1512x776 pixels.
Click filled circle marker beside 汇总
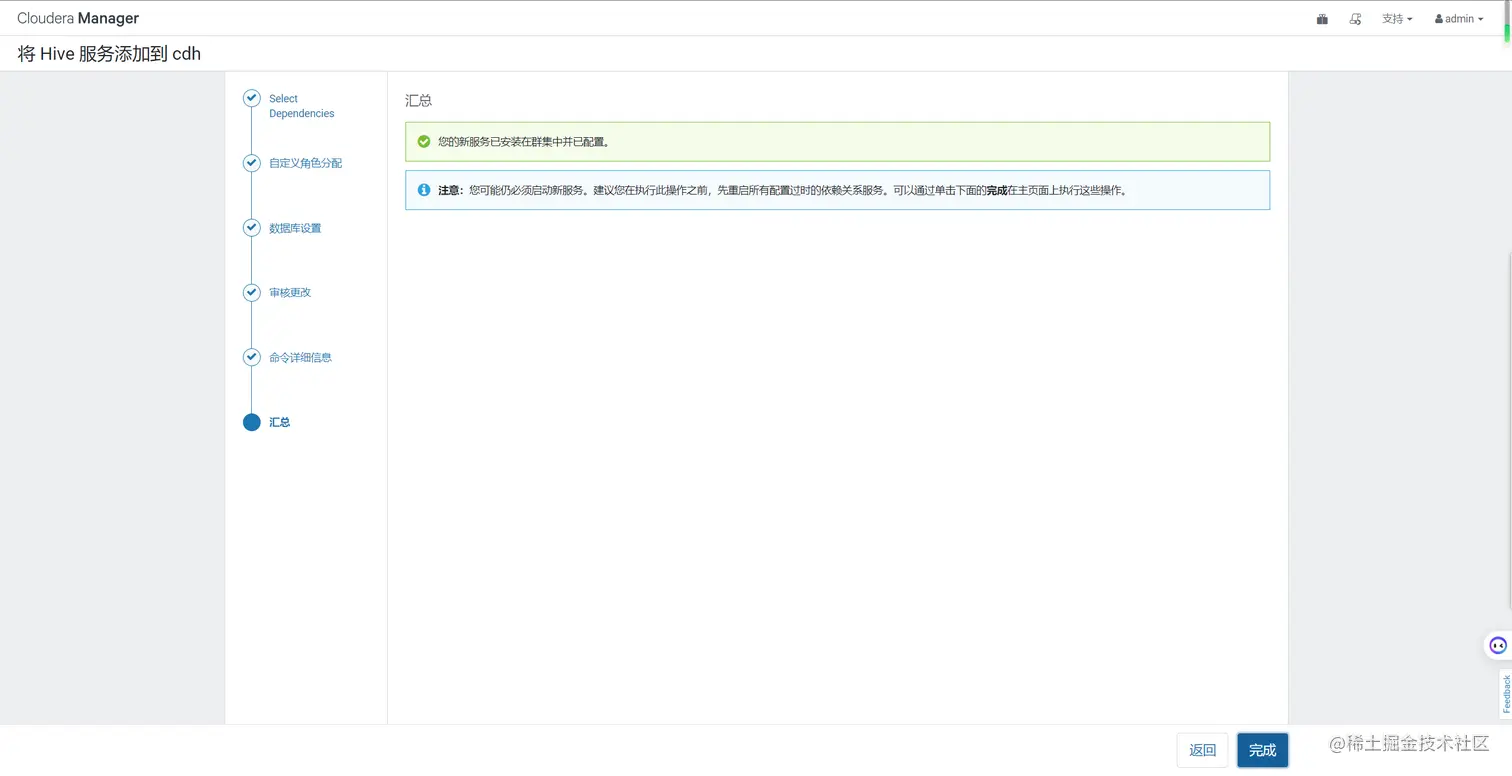pyautogui.click(x=252, y=422)
